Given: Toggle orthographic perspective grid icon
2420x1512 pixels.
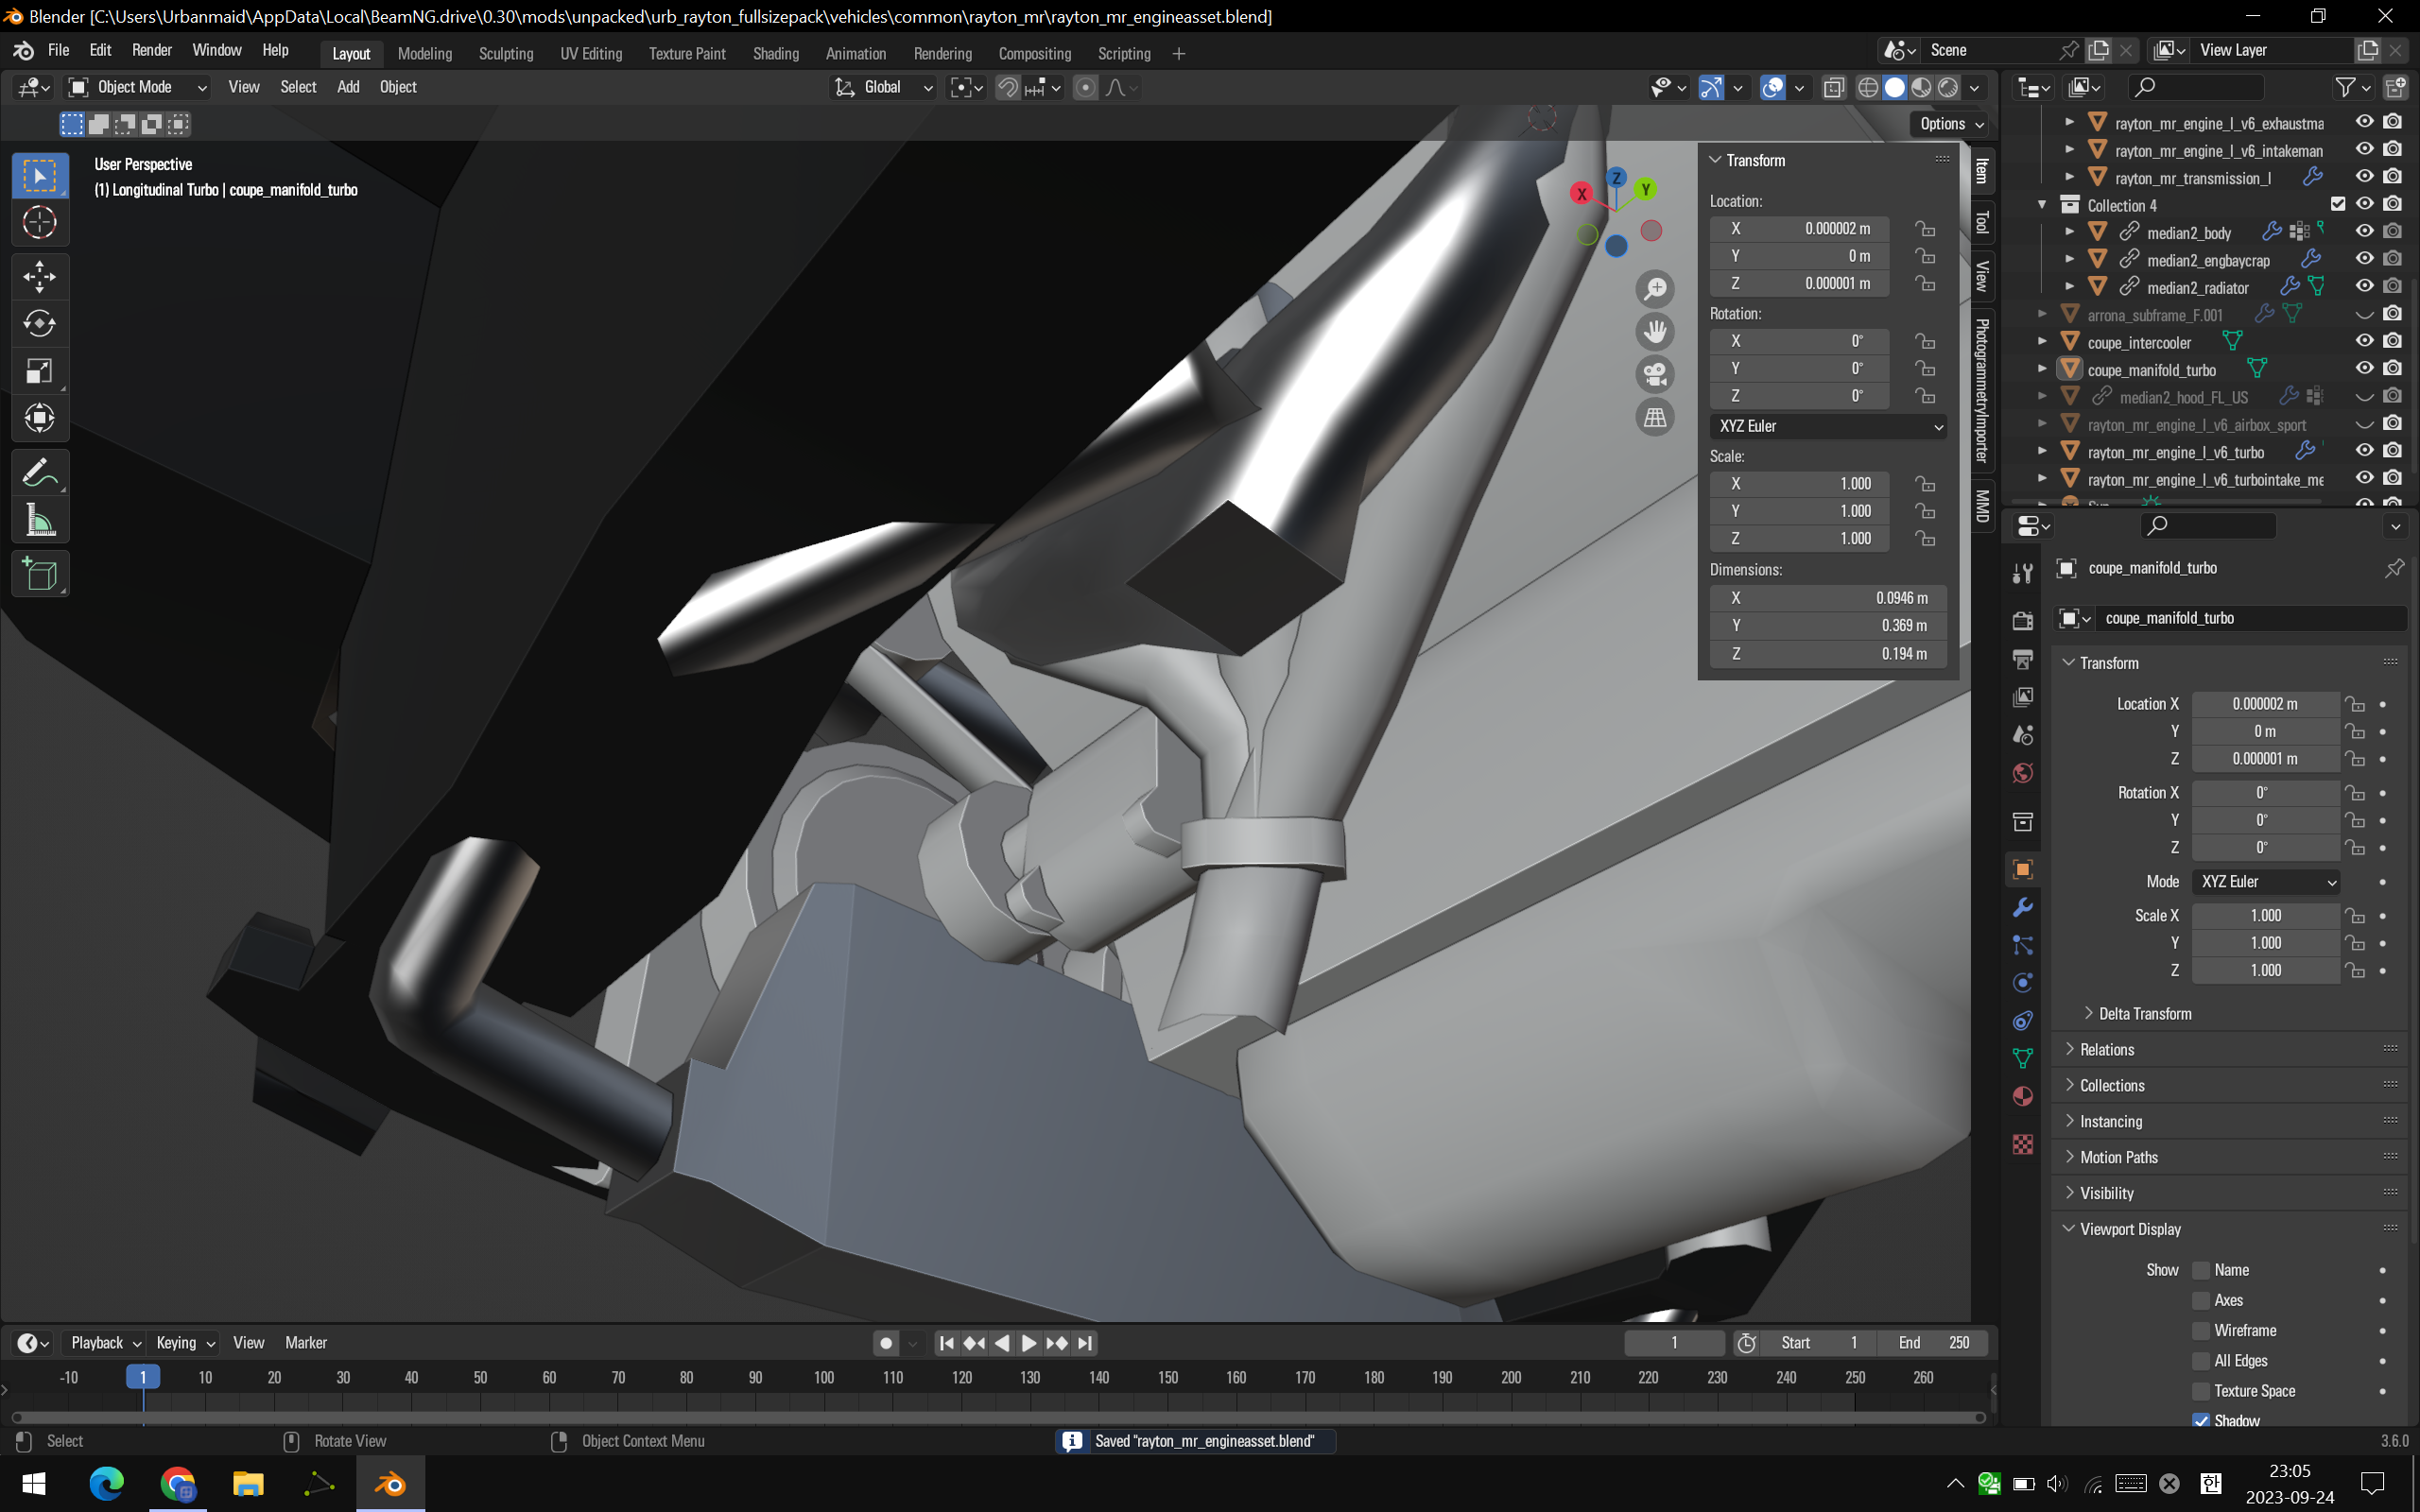Looking at the screenshot, I should pos(1655,417).
